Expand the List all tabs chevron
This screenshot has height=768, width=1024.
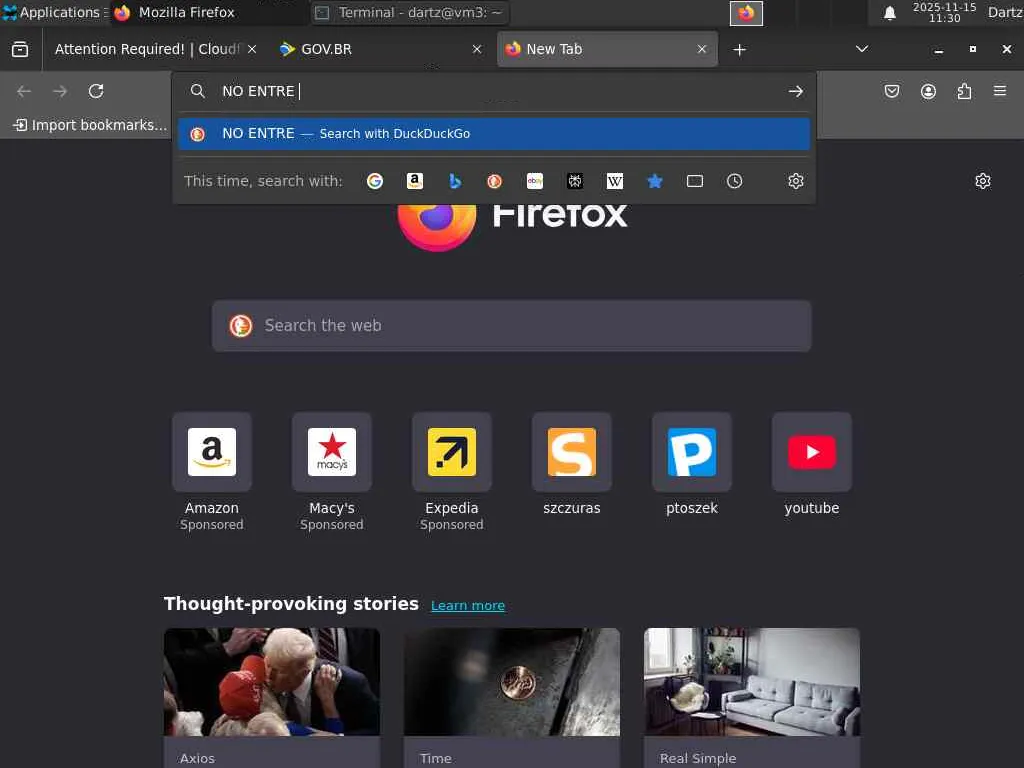[862, 49]
